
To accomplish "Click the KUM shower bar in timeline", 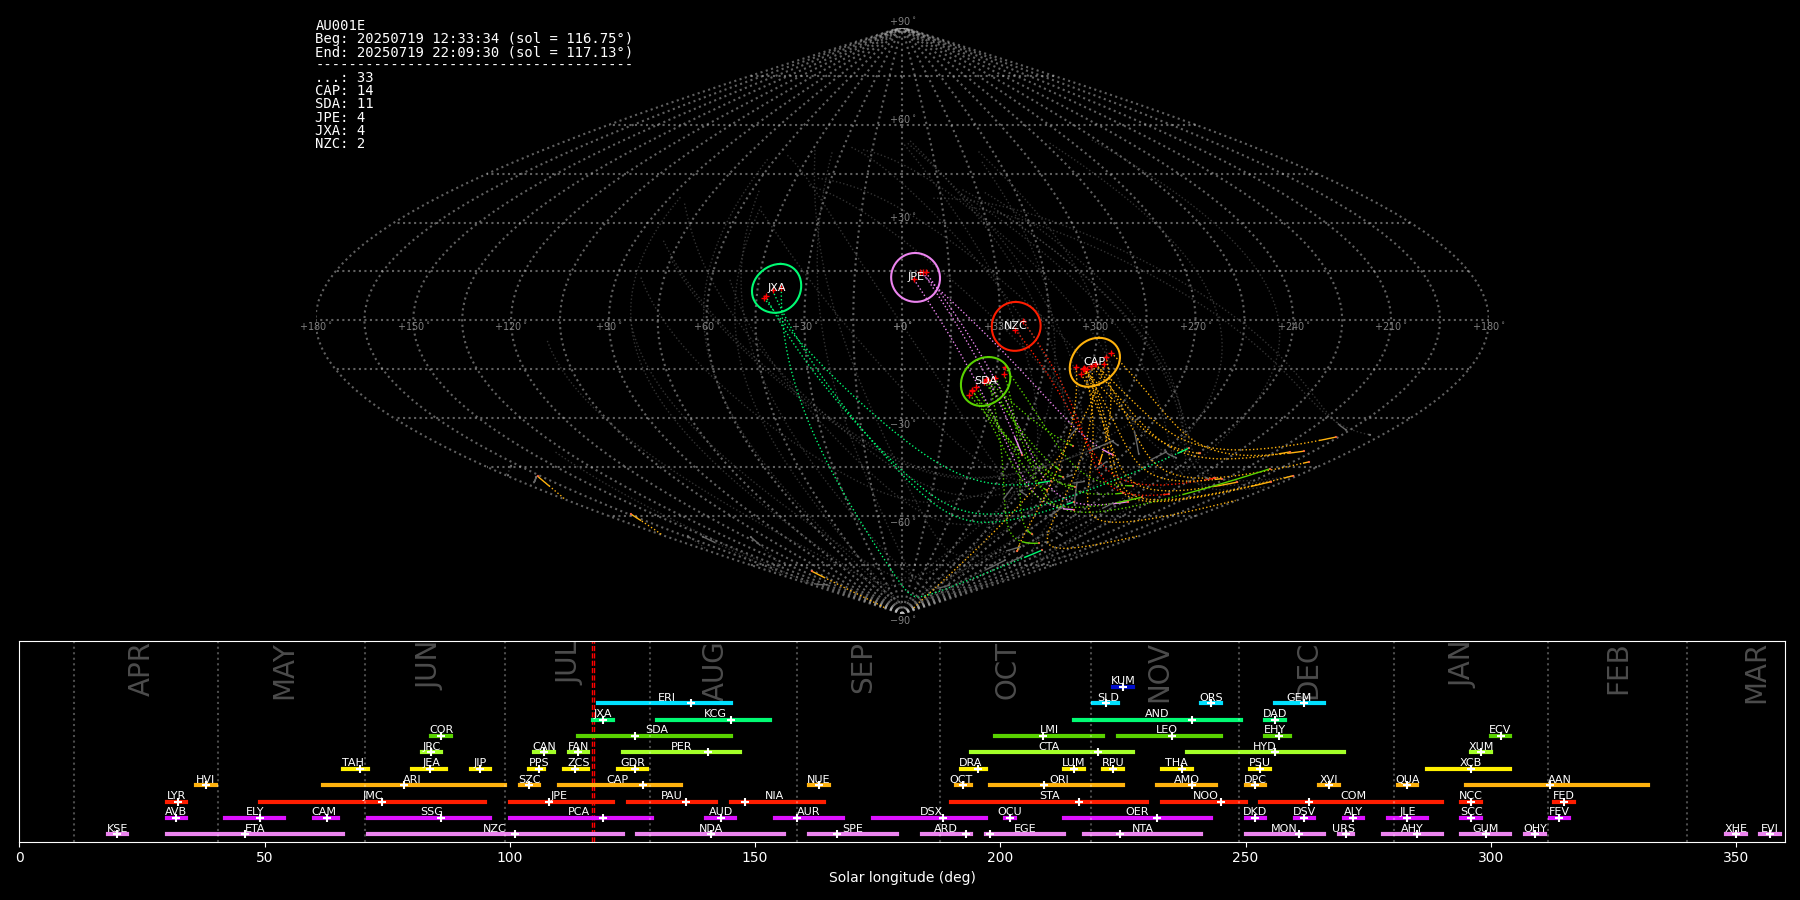I will (1123, 687).
